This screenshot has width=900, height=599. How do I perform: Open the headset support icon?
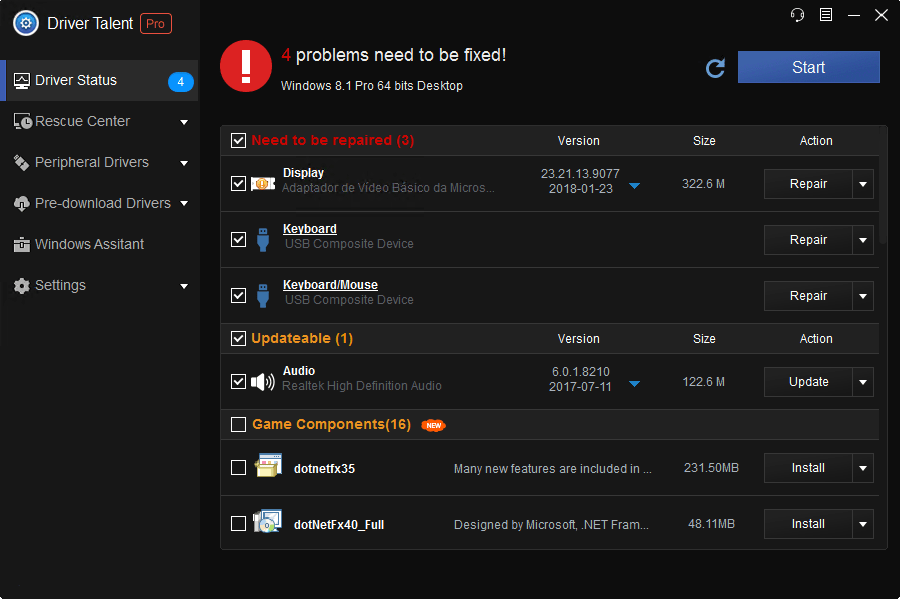797,15
